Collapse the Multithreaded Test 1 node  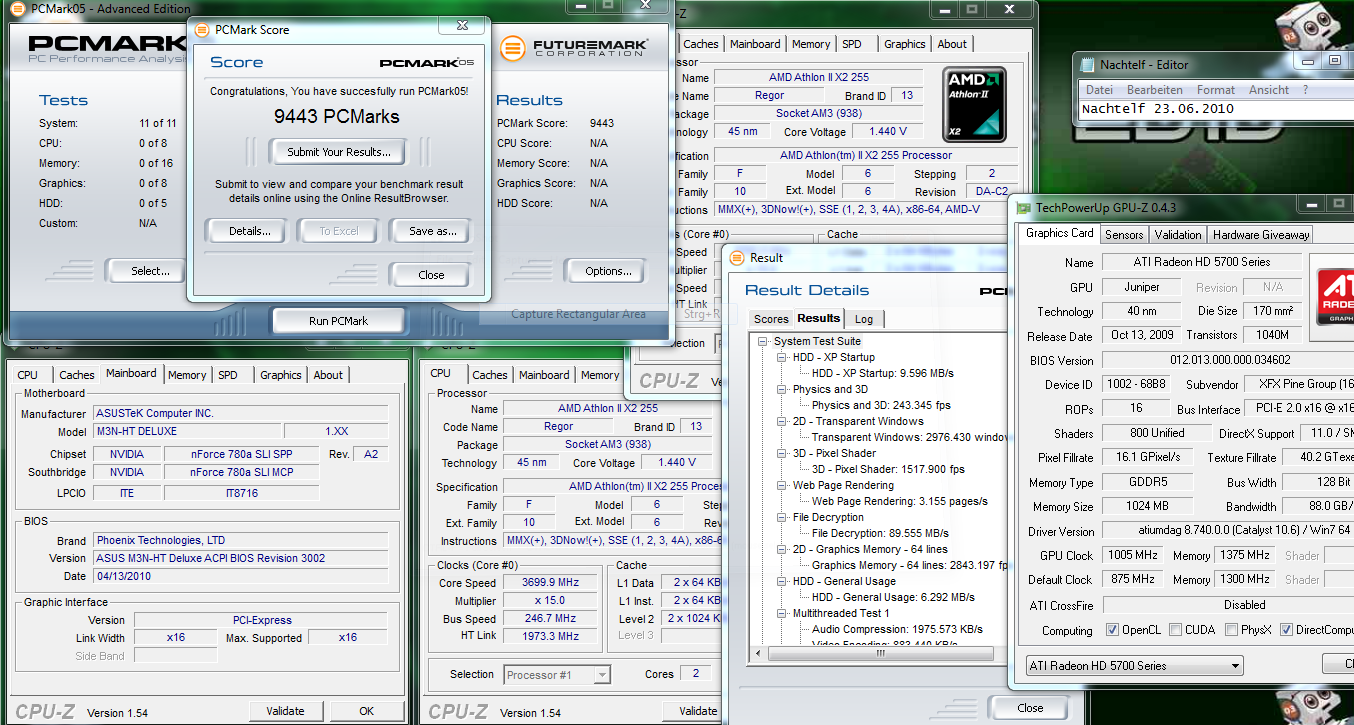782,613
